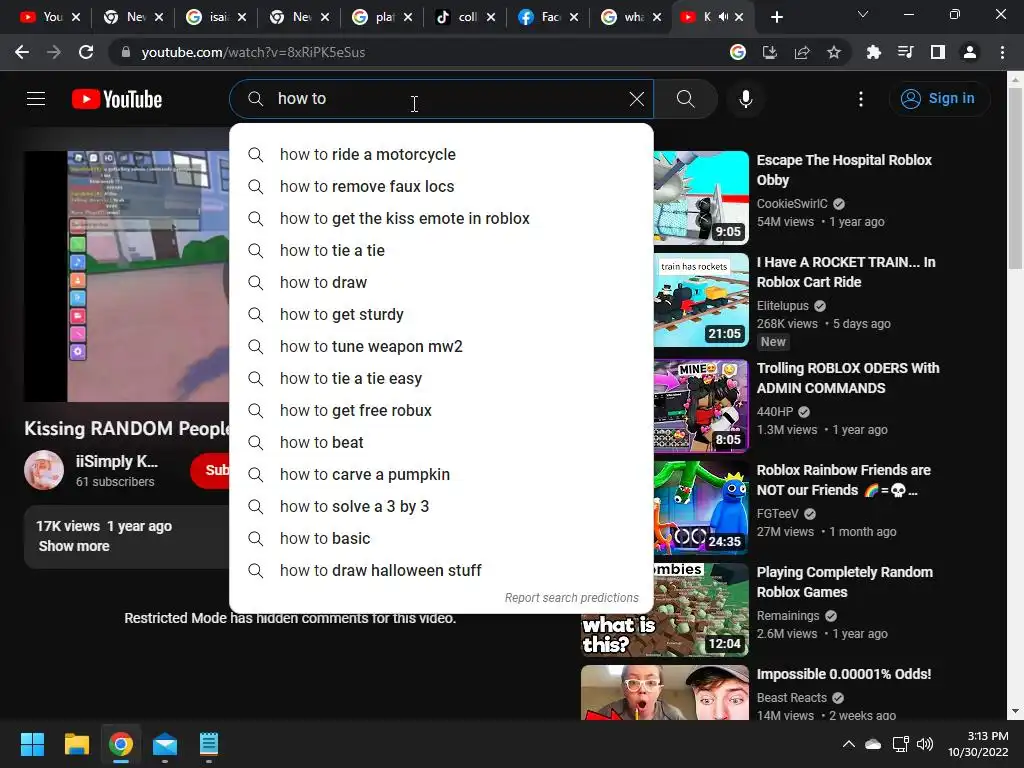Select 'how to draw halloween stuff'
The width and height of the screenshot is (1024, 768).
(x=441, y=571)
